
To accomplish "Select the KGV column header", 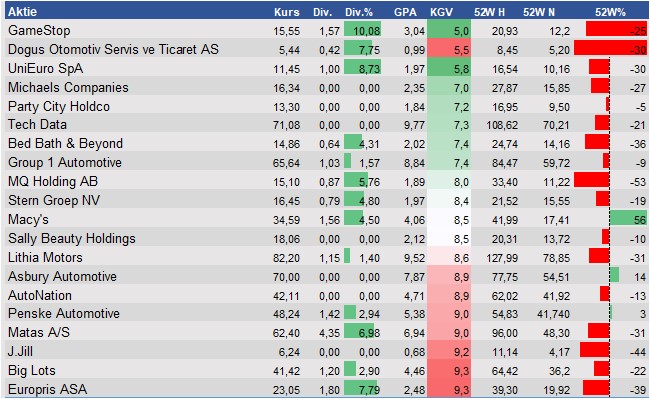I will [441, 12].
